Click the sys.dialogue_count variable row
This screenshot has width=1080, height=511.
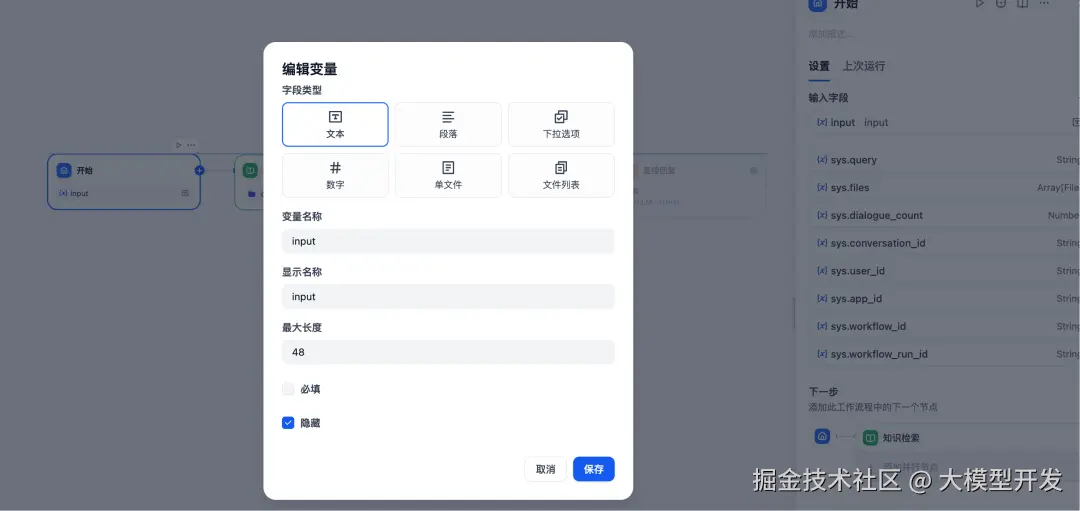tap(945, 216)
